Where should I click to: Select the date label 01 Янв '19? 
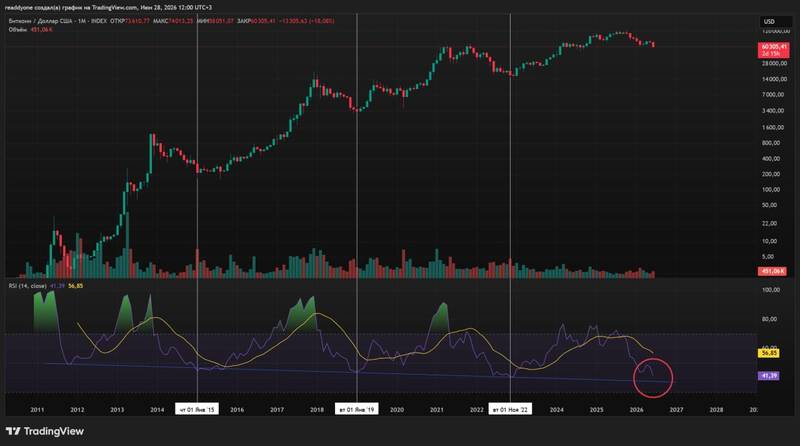coord(357,409)
